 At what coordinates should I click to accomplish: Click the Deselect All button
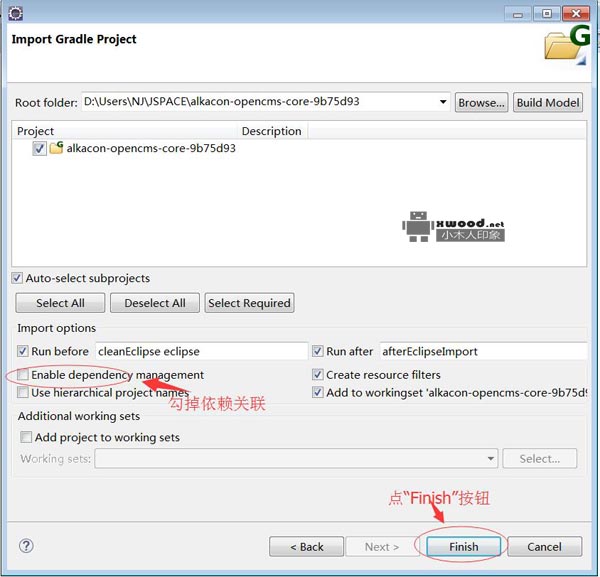155,303
